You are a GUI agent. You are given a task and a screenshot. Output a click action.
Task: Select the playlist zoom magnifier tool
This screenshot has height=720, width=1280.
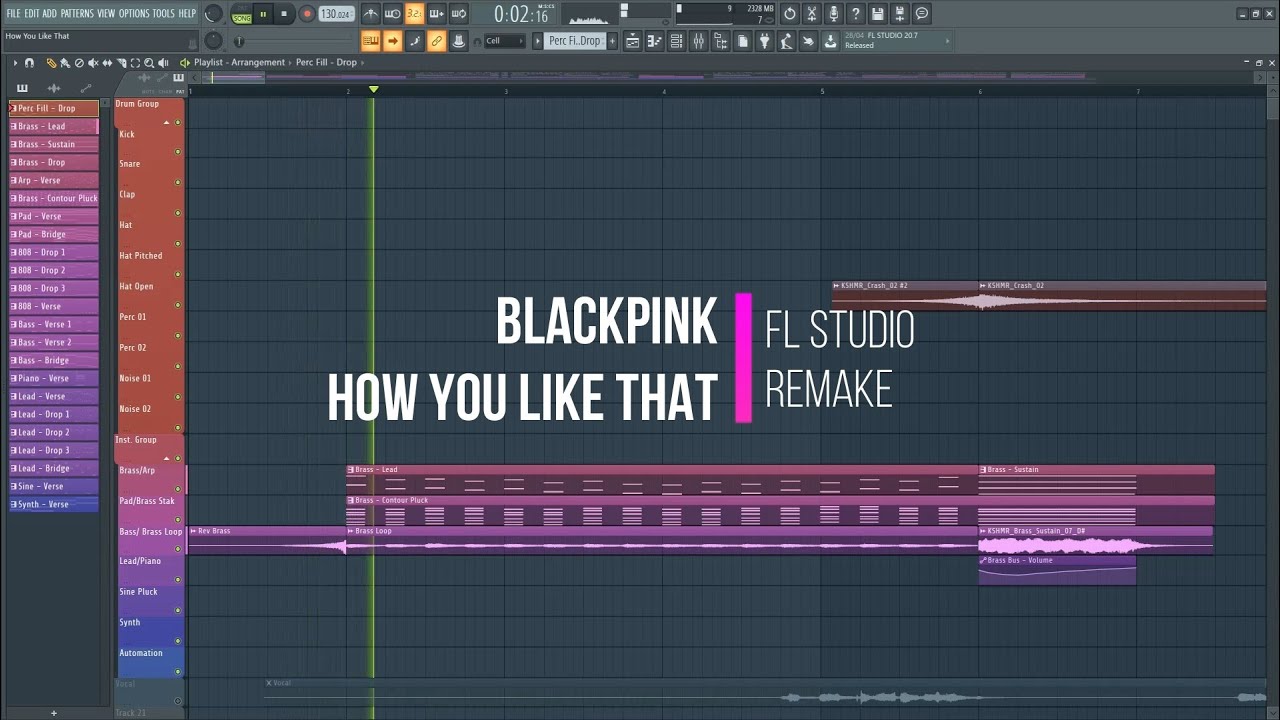[149, 62]
